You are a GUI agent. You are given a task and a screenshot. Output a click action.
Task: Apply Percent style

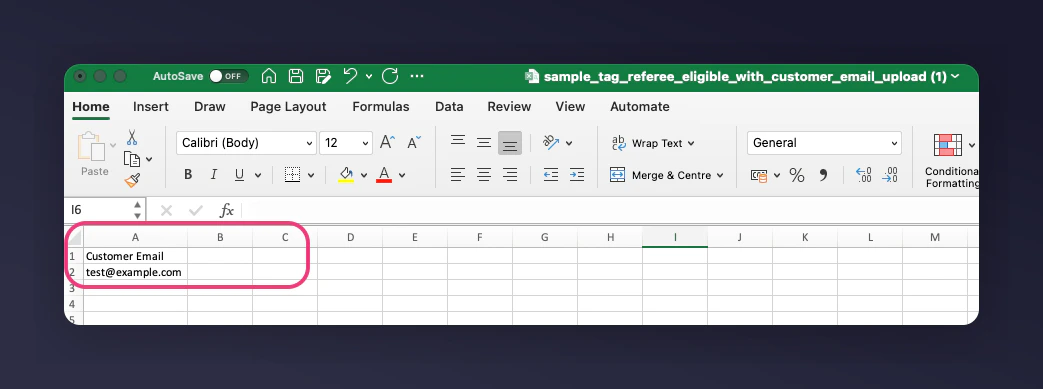[796, 176]
